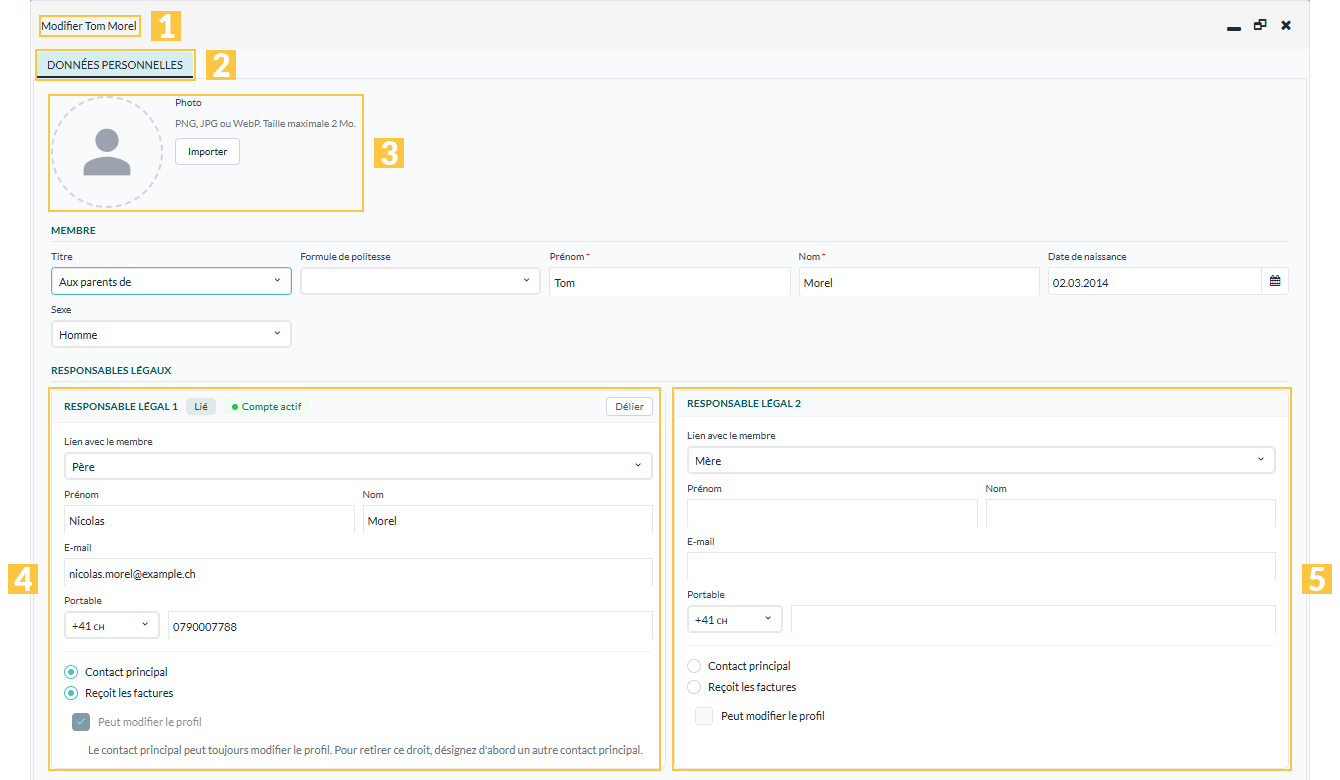The height and width of the screenshot is (780, 1340).
Task: Expand the Formule de politesse dropdown
Action: click(420, 282)
